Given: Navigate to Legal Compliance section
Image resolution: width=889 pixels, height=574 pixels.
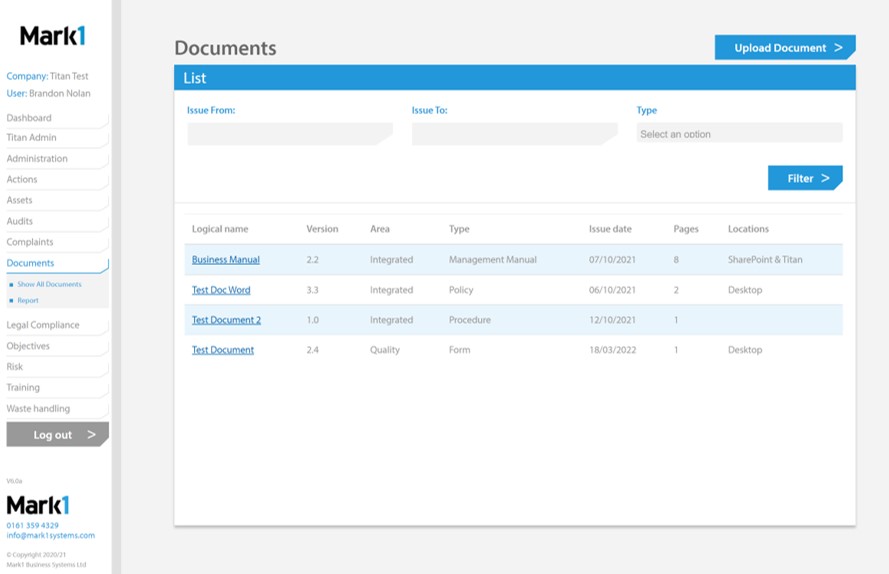Looking at the screenshot, I should 42,325.
